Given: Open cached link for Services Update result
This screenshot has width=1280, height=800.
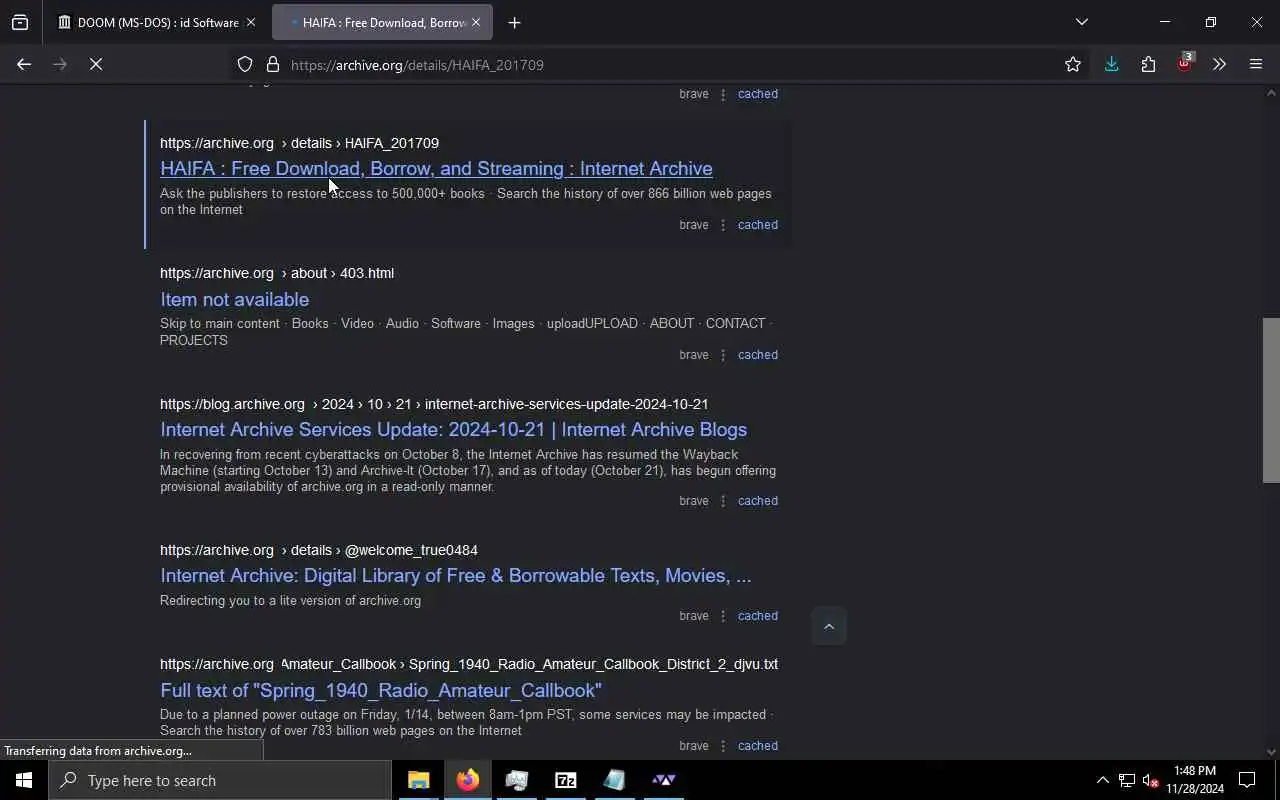Looking at the screenshot, I should coord(757,501).
